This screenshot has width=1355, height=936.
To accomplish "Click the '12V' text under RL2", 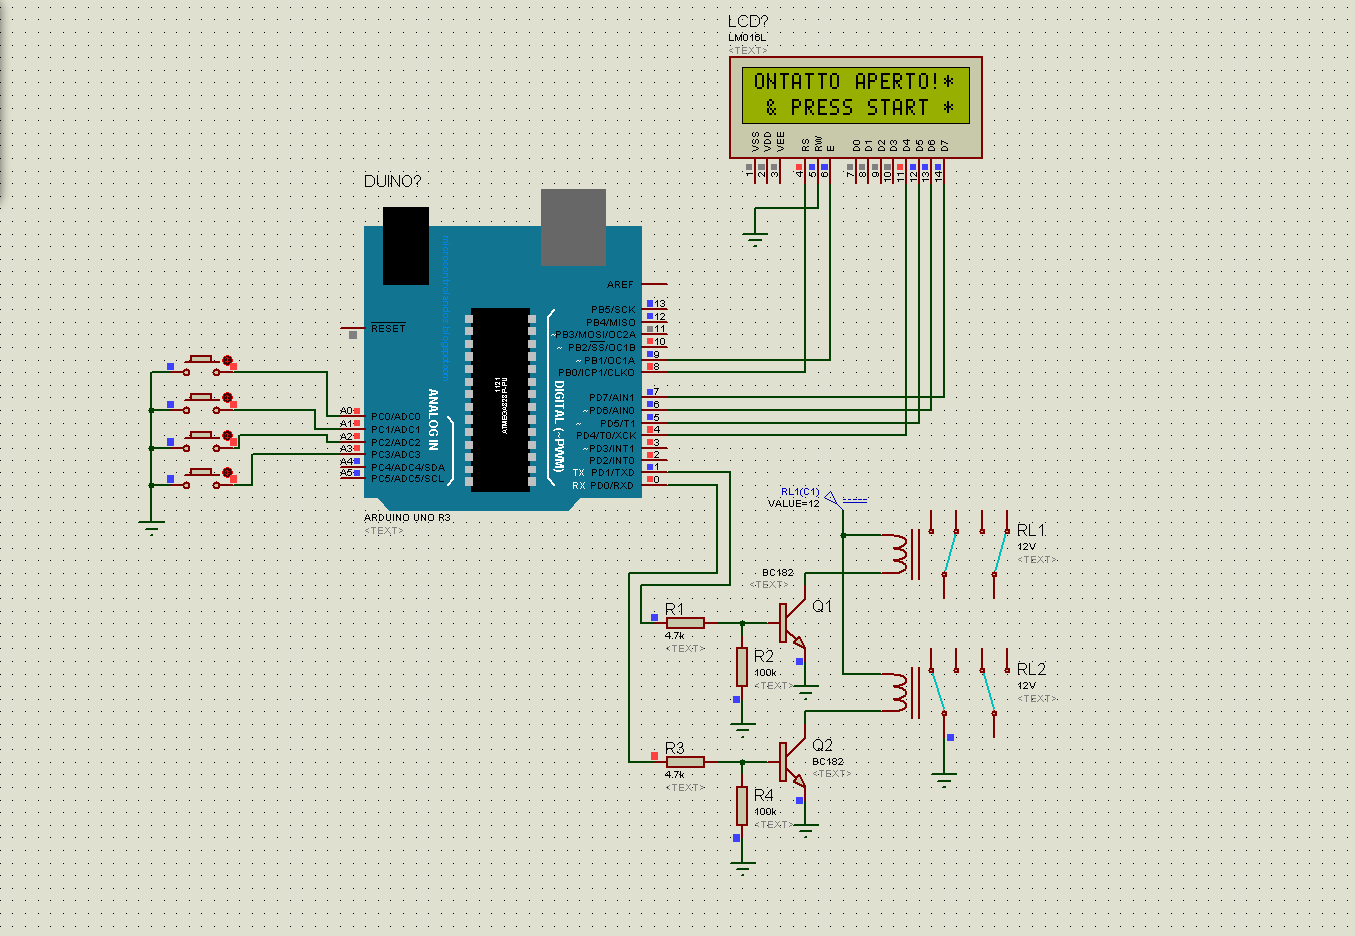I will pyautogui.click(x=1027, y=686).
